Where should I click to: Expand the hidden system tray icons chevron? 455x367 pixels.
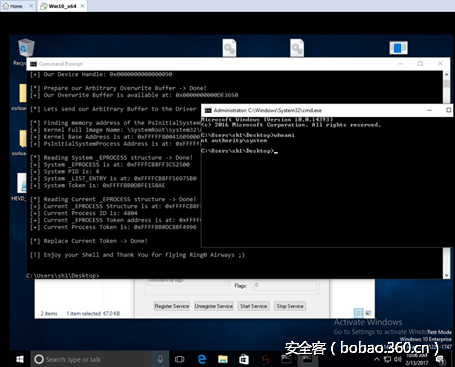click(377, 359)
